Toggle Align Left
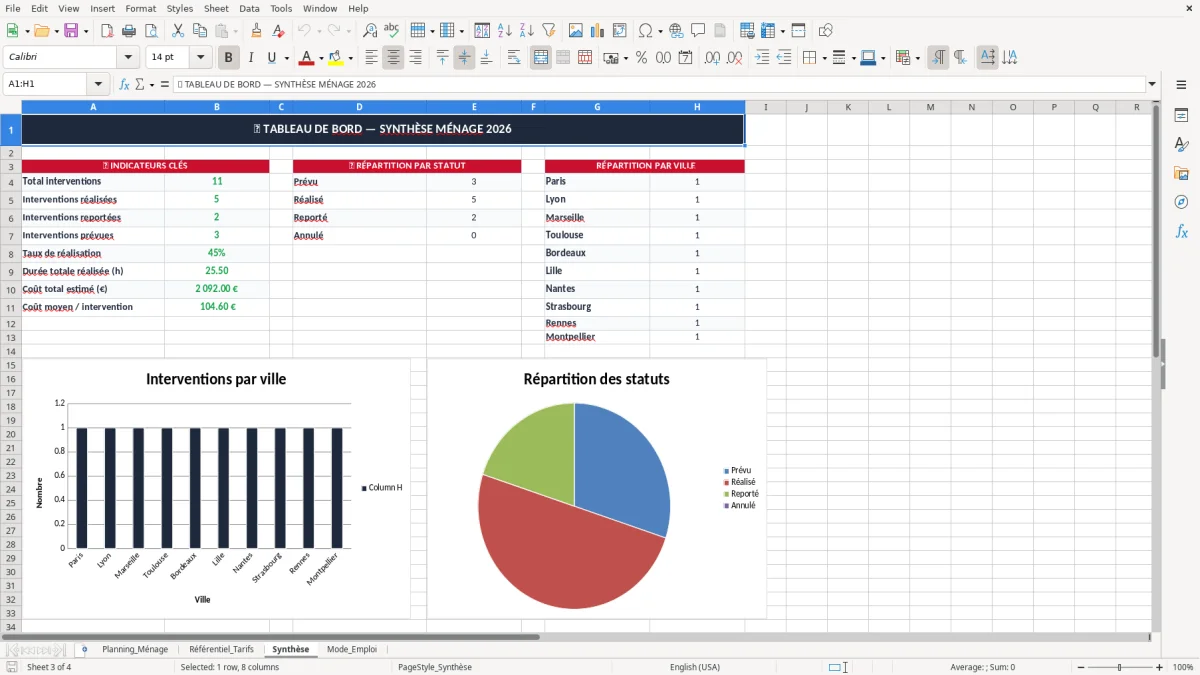The height and width of the screenshot is (675, 1200). click(x=371, y=58)
